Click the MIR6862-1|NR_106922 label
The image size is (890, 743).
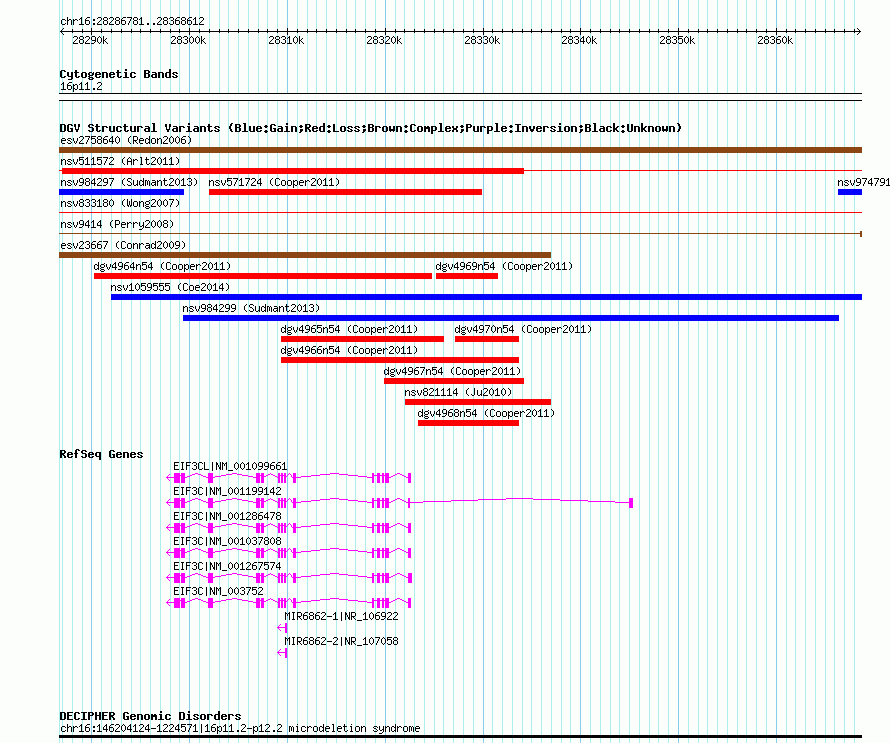[341, 616]
